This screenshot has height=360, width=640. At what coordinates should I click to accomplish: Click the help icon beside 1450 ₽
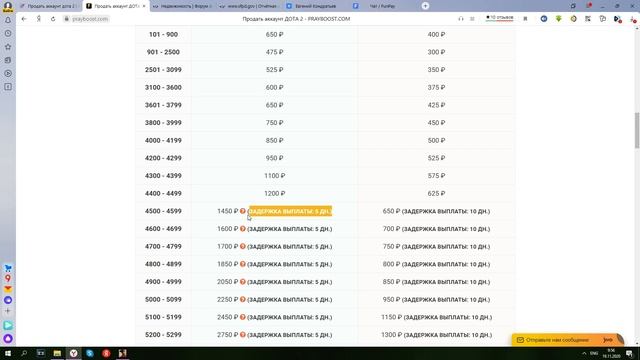tap(242, 211)
